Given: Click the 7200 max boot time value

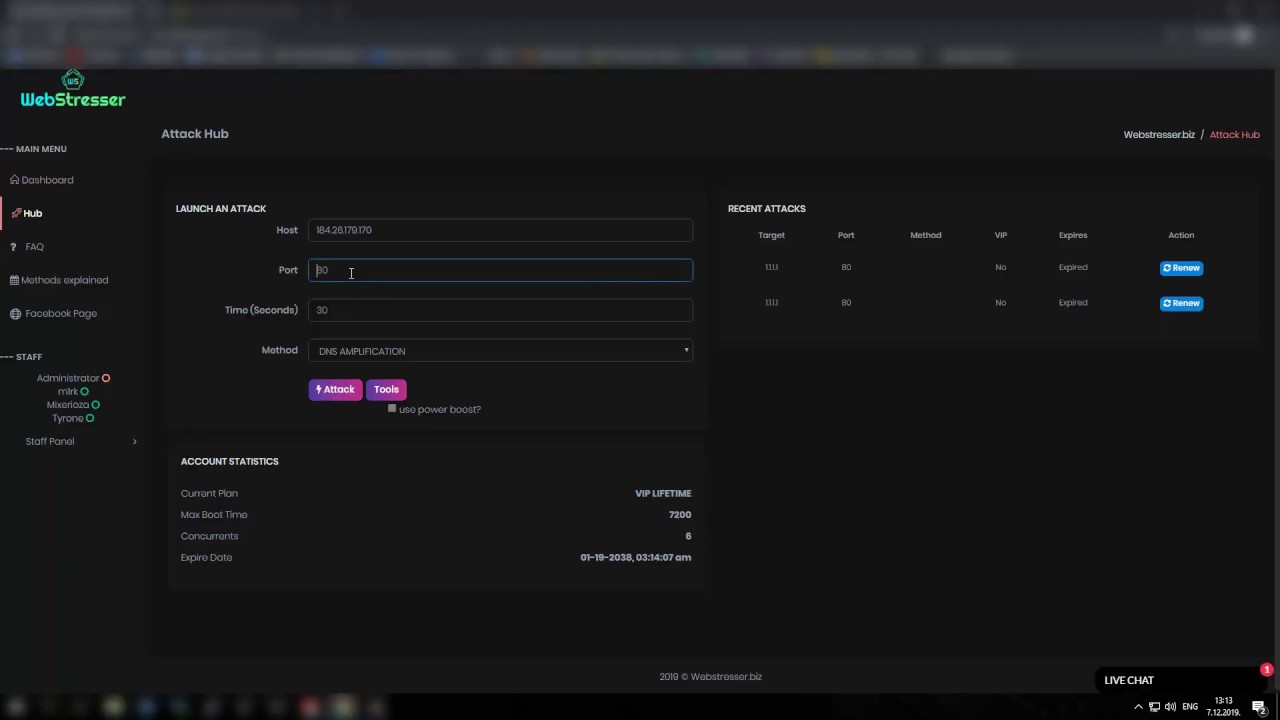Looking at the screenshot, I should tap(680, 515).
